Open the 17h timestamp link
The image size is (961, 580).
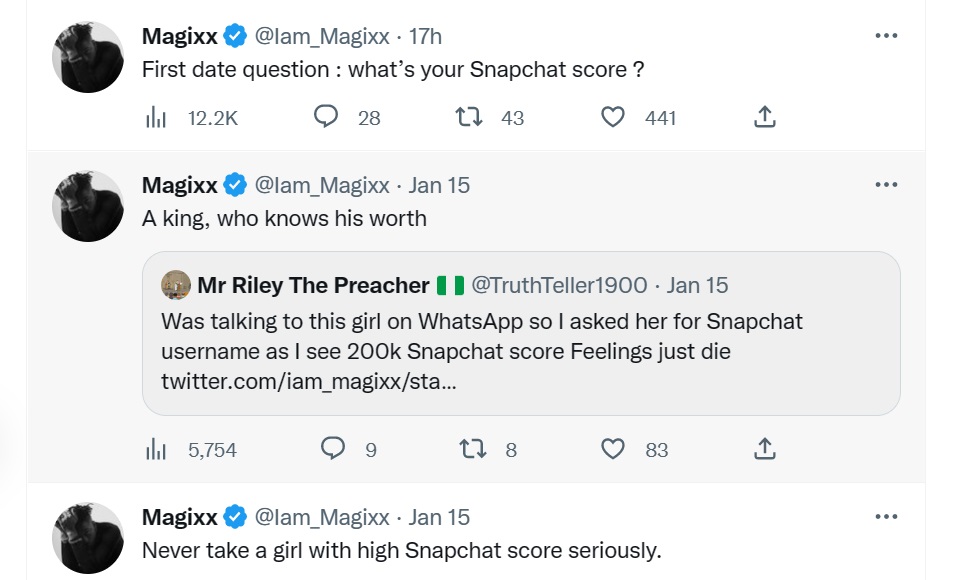[x=426, y=37]
